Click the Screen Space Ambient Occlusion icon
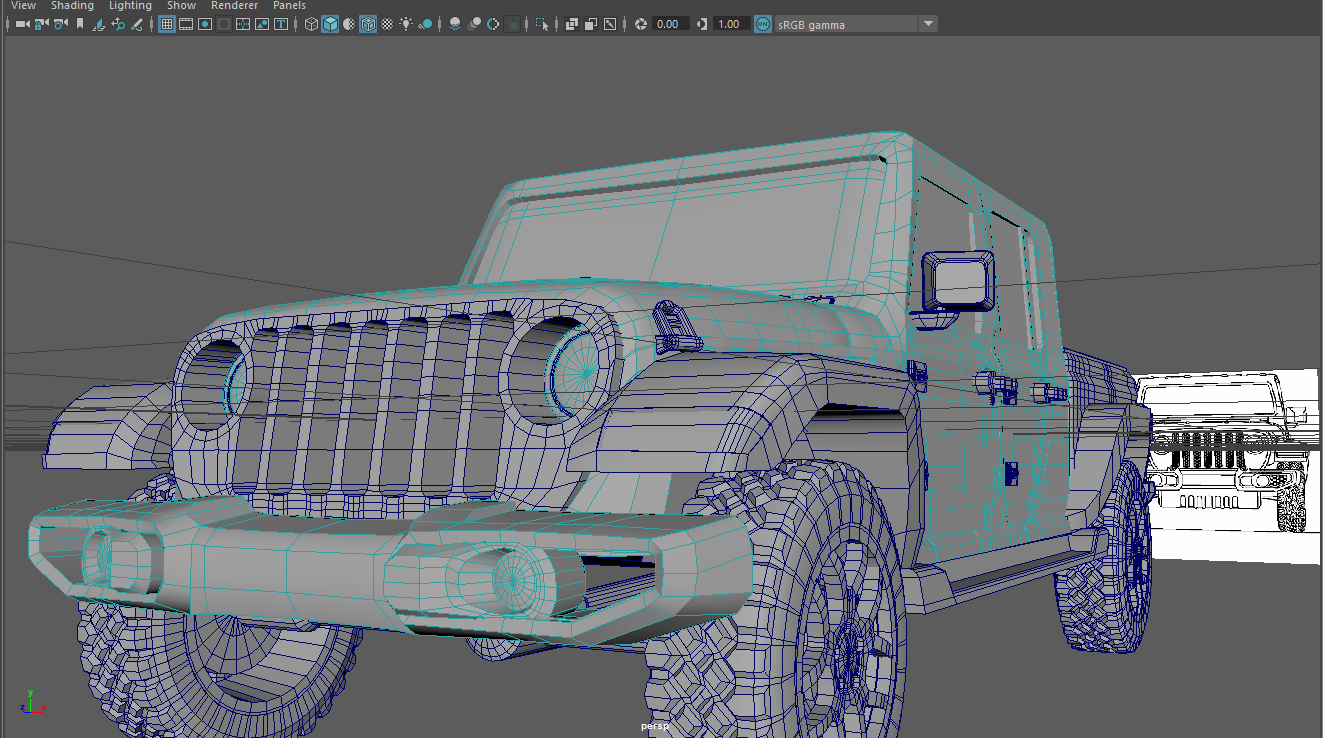This screenshot has width=1323, height=738. (455, 24)
